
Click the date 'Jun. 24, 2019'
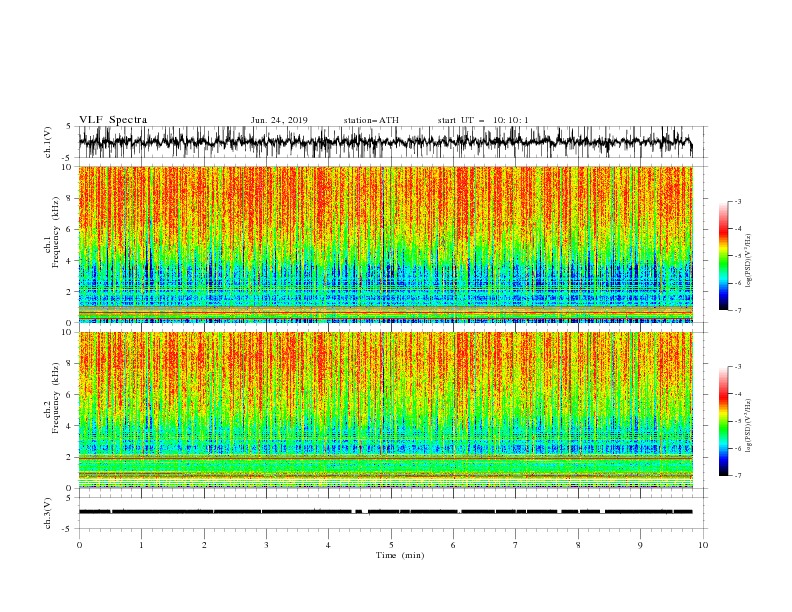coord(279,120)
